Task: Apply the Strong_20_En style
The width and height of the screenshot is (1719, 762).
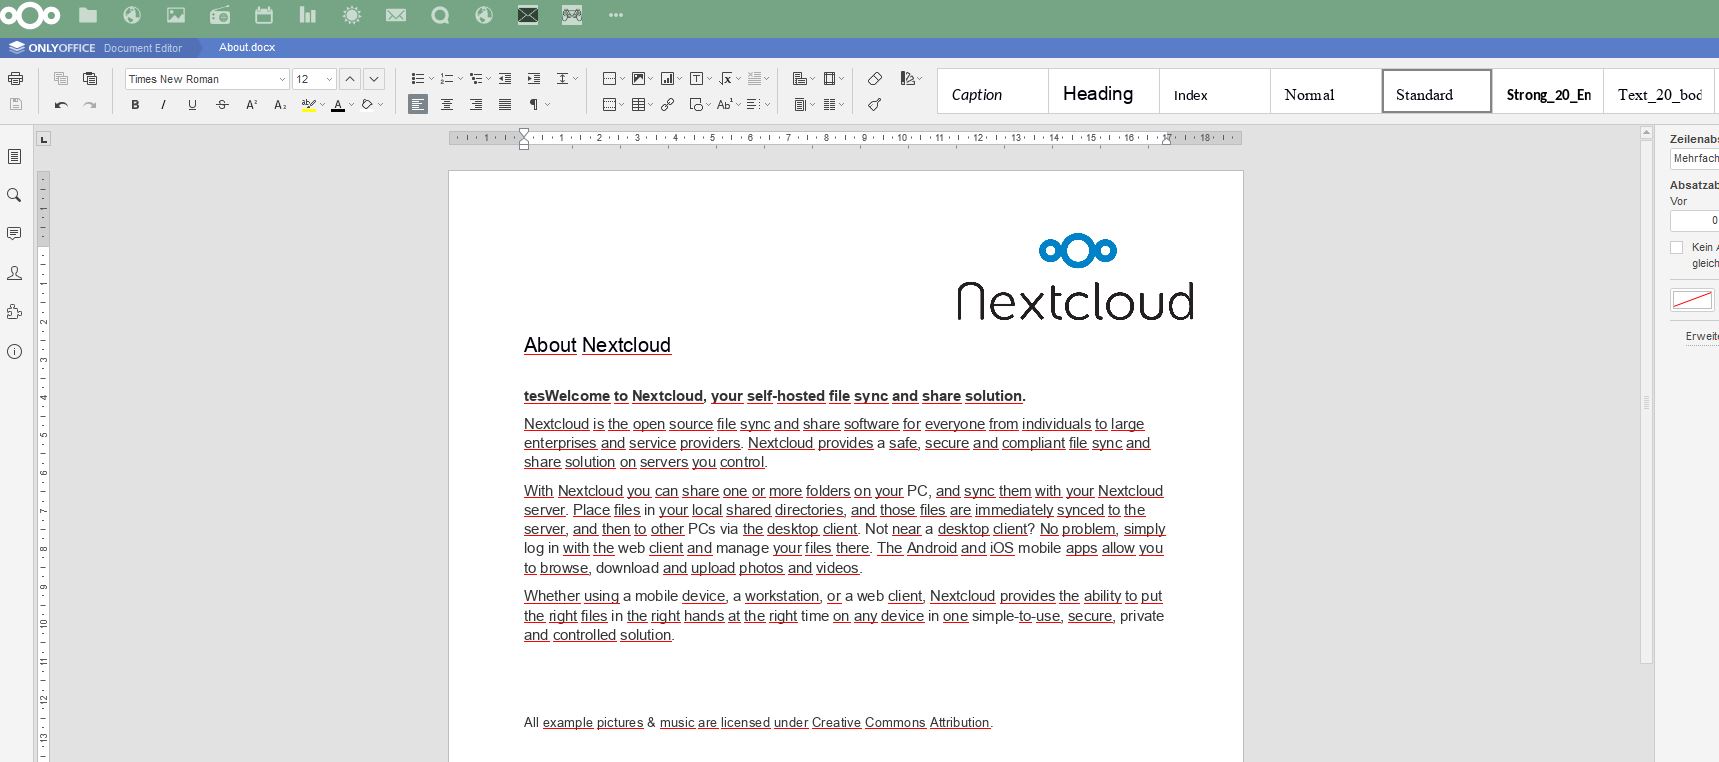Action: 1548,91
